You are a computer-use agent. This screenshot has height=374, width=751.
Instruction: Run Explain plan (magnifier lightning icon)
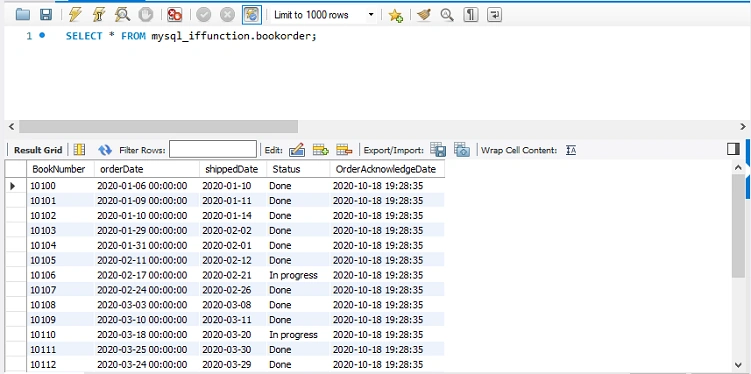pos(122,15)
